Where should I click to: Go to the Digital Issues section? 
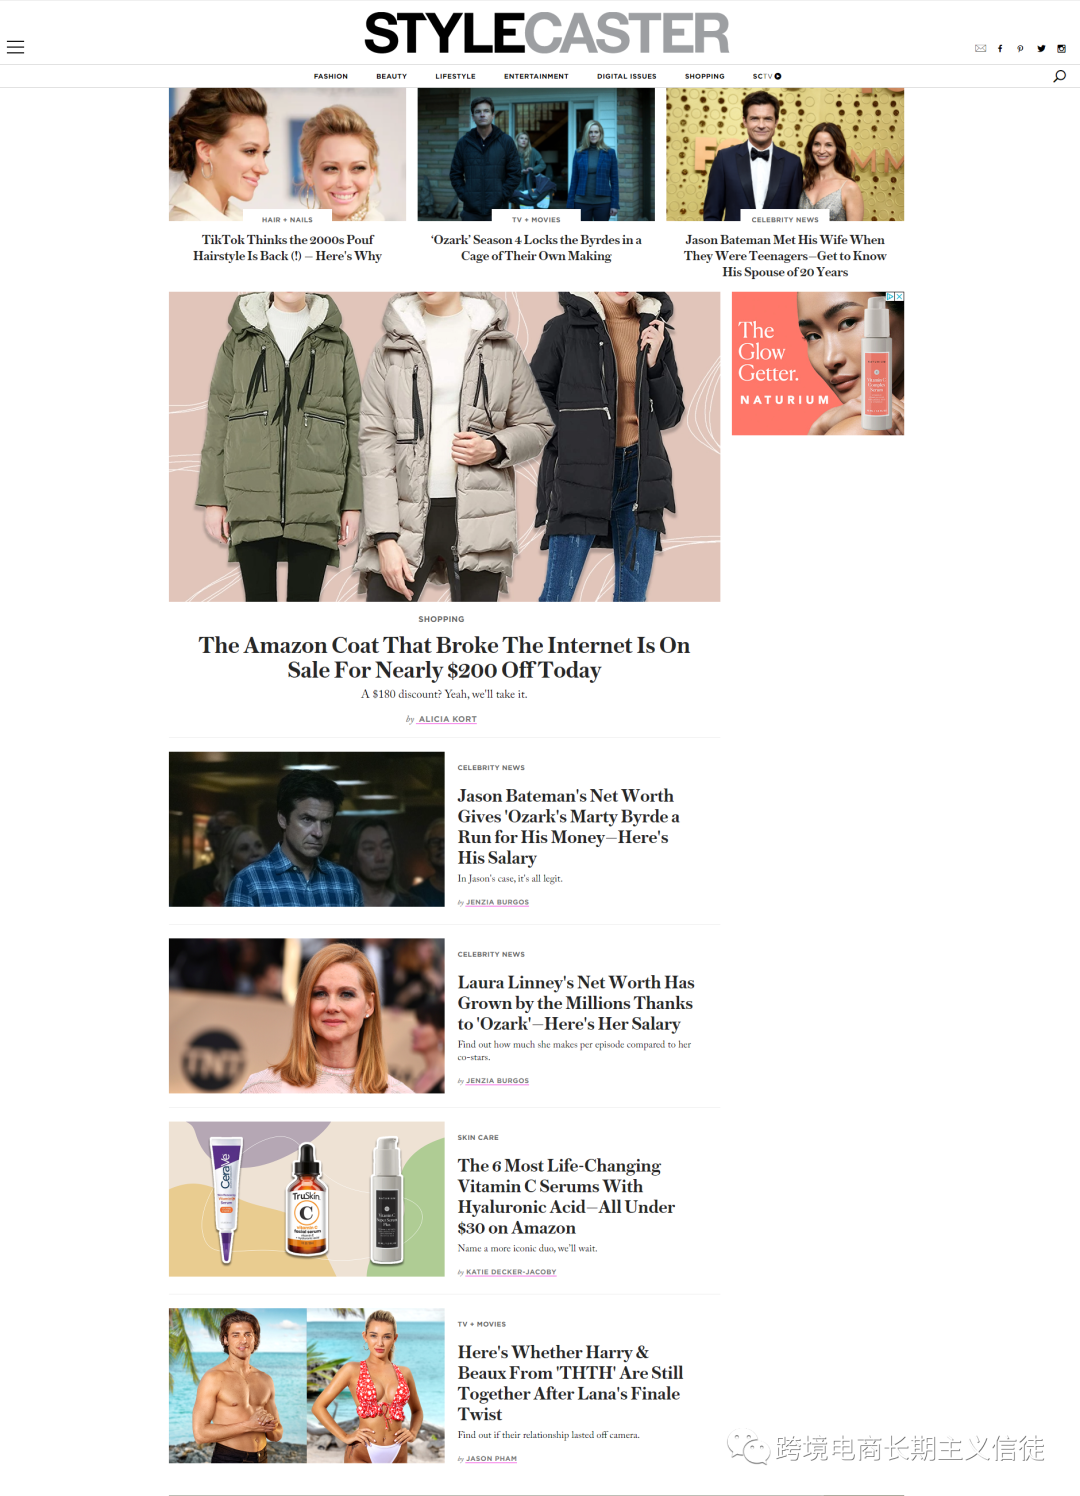(x=627, y=76)
